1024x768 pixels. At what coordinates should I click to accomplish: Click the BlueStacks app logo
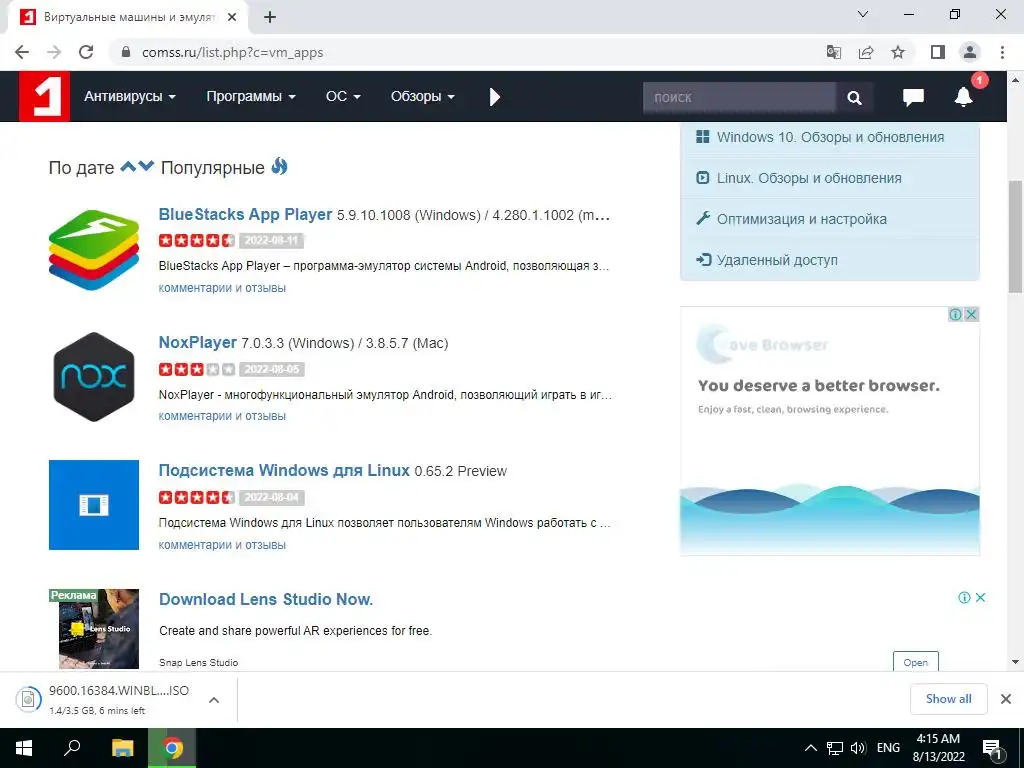(x=94, y=249)
